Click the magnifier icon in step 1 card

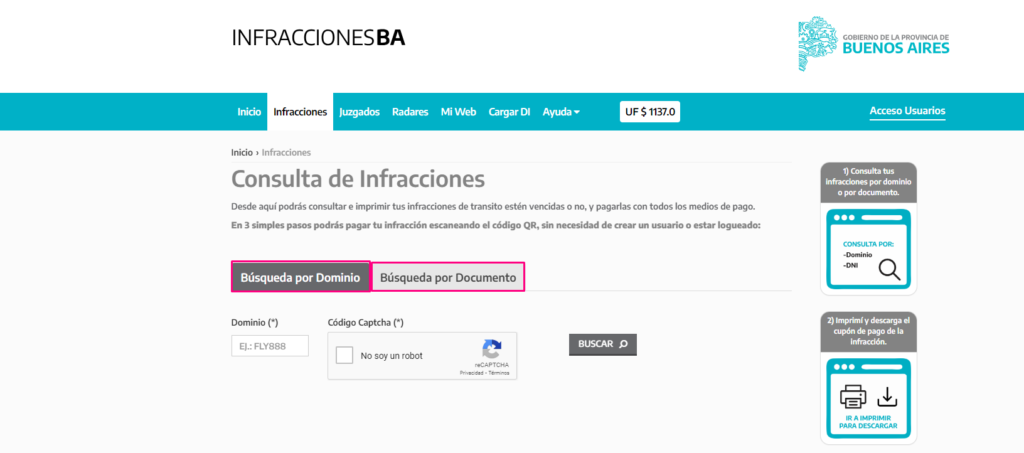pos(889,269)
